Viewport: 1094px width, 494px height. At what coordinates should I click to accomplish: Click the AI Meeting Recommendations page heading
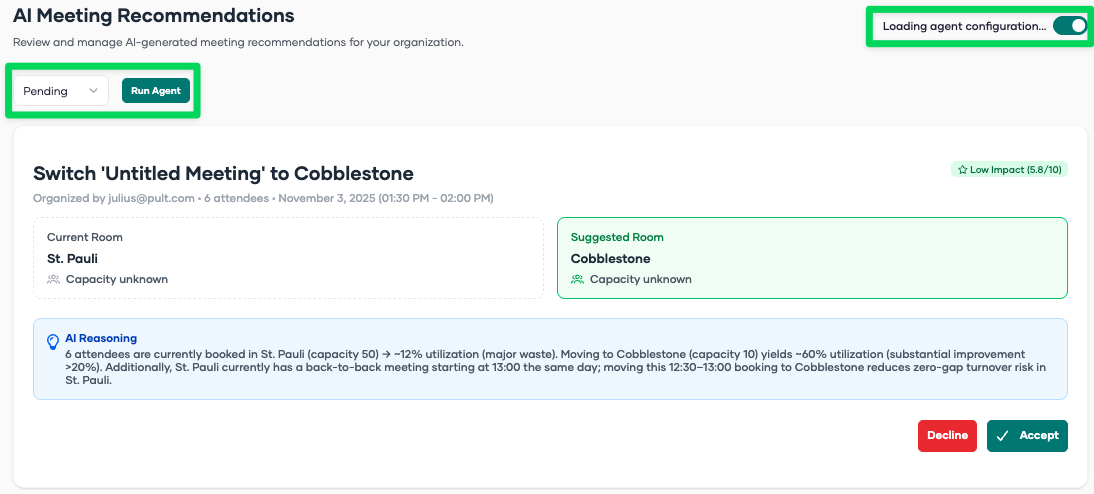click(154, 16)
